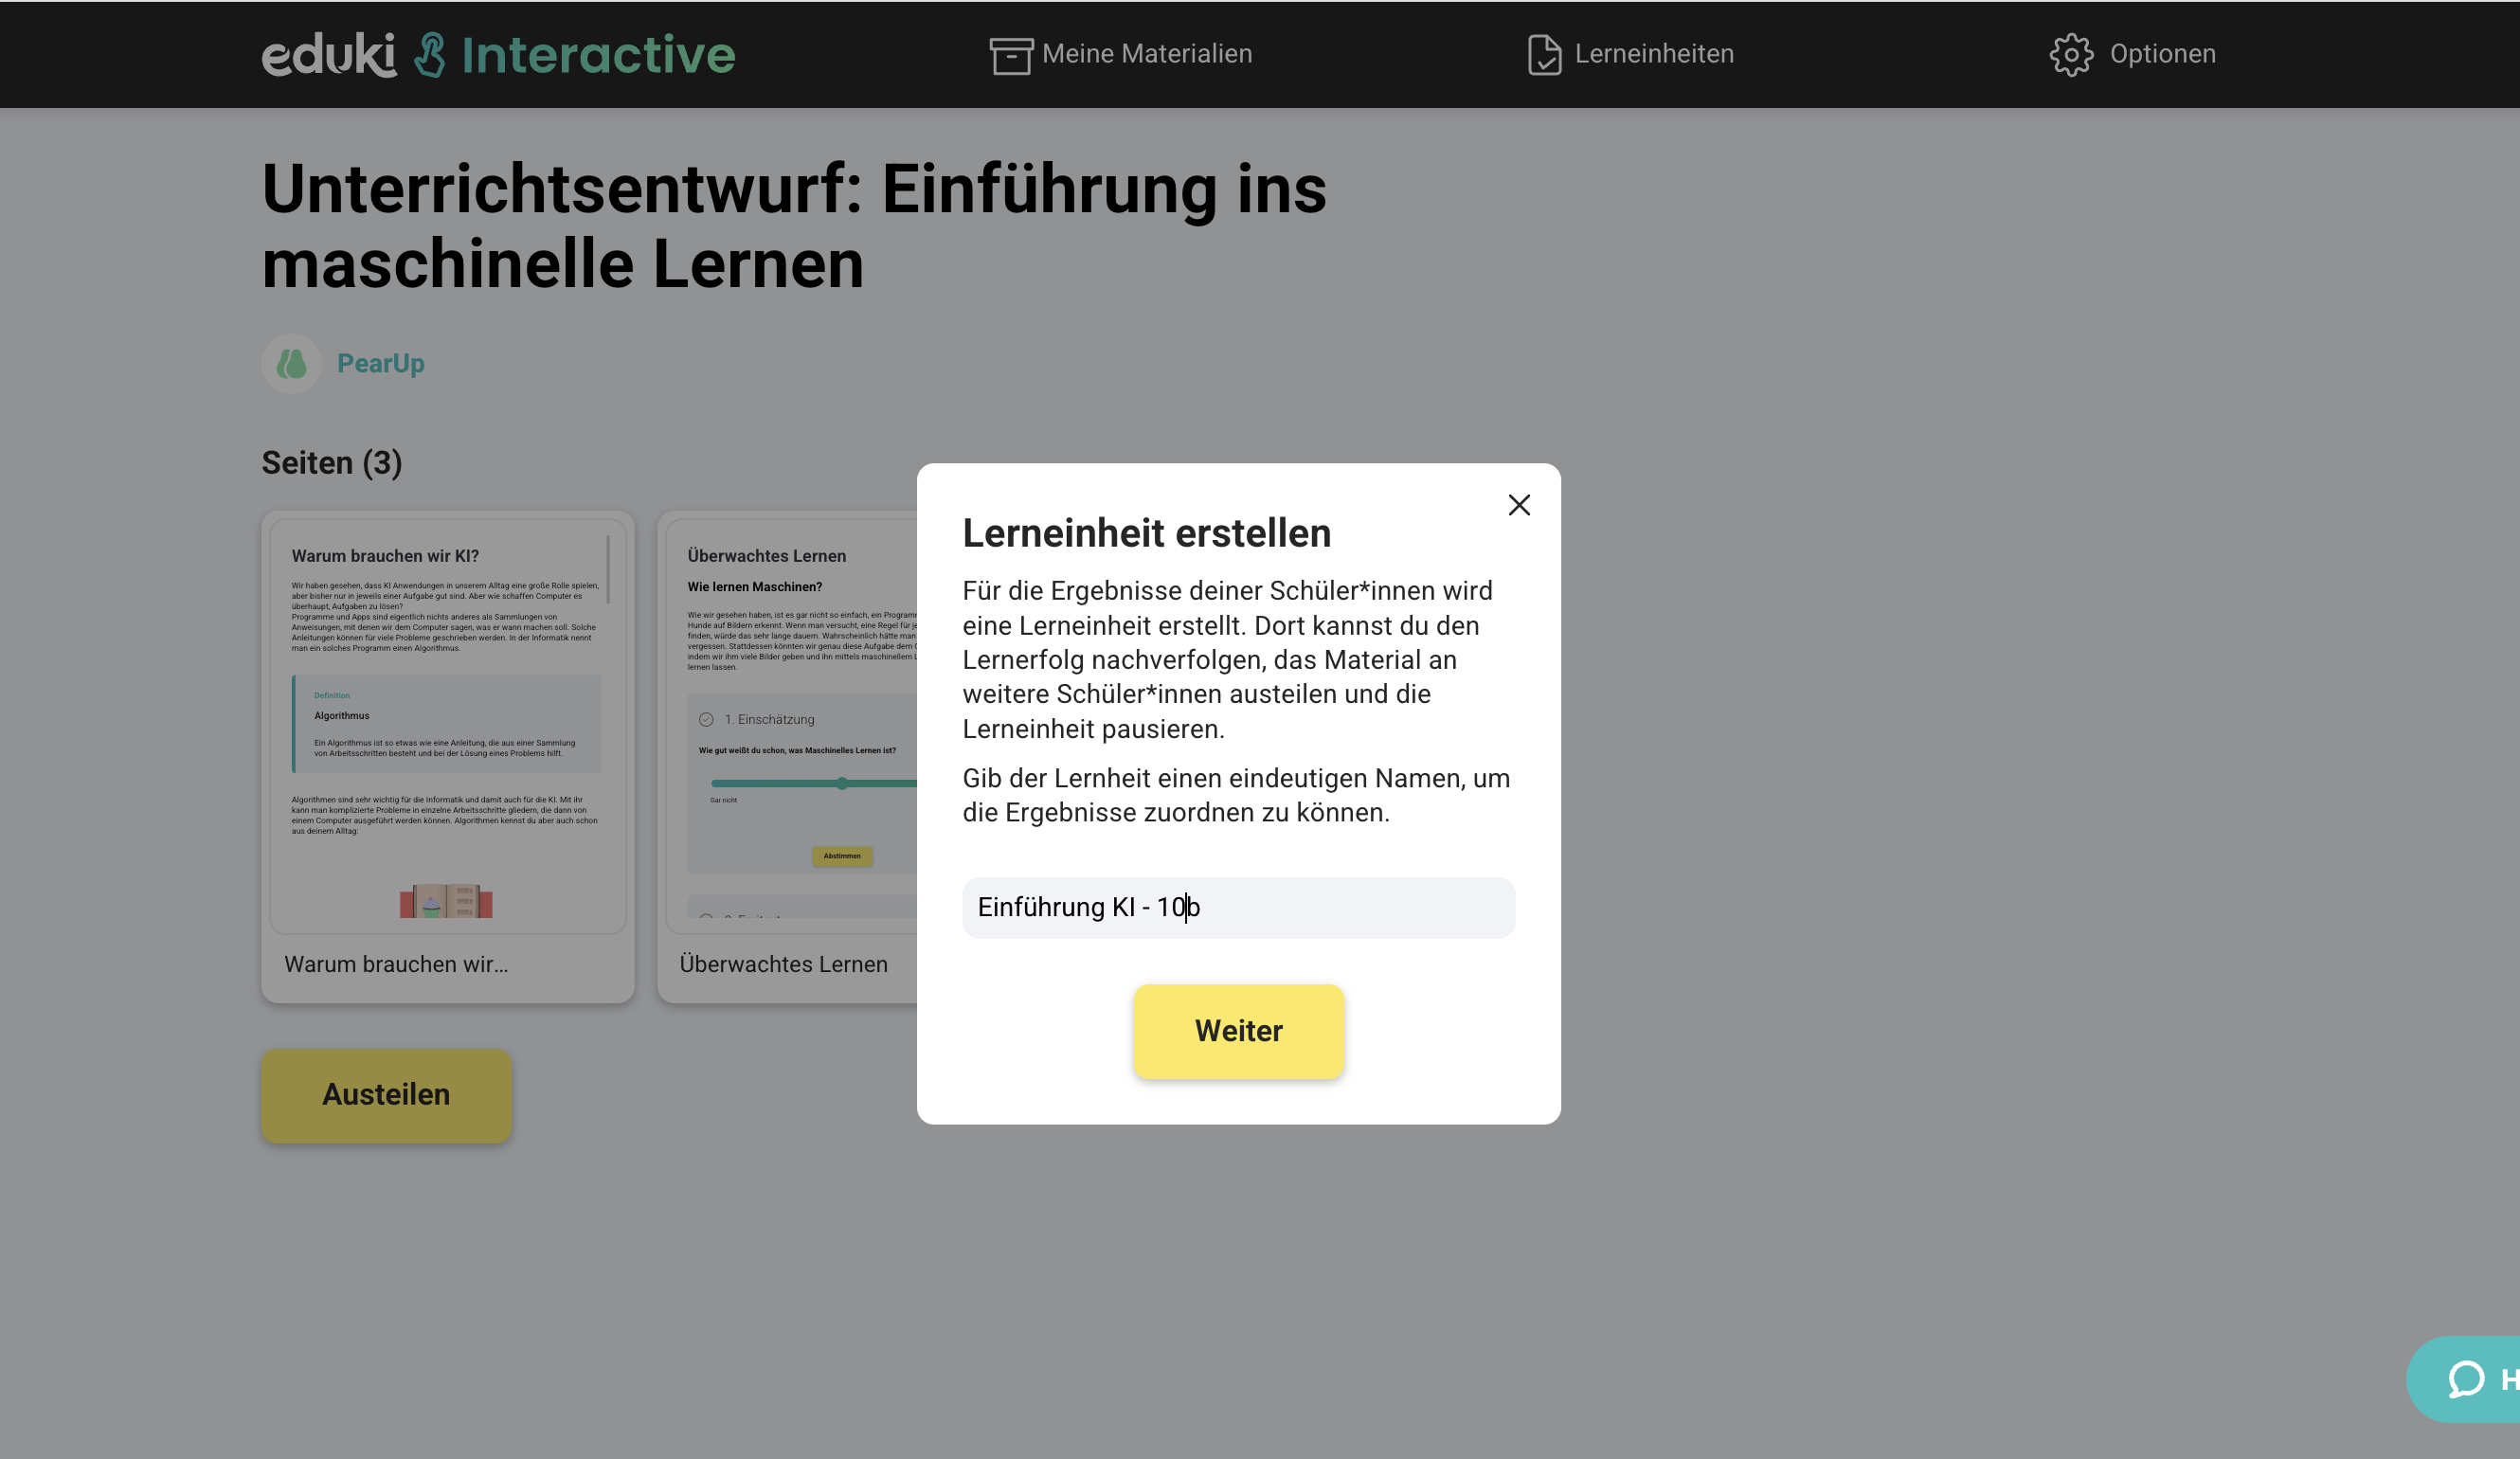
Task: Click the gear icon for Optionen
Action: click(2071, 55)
